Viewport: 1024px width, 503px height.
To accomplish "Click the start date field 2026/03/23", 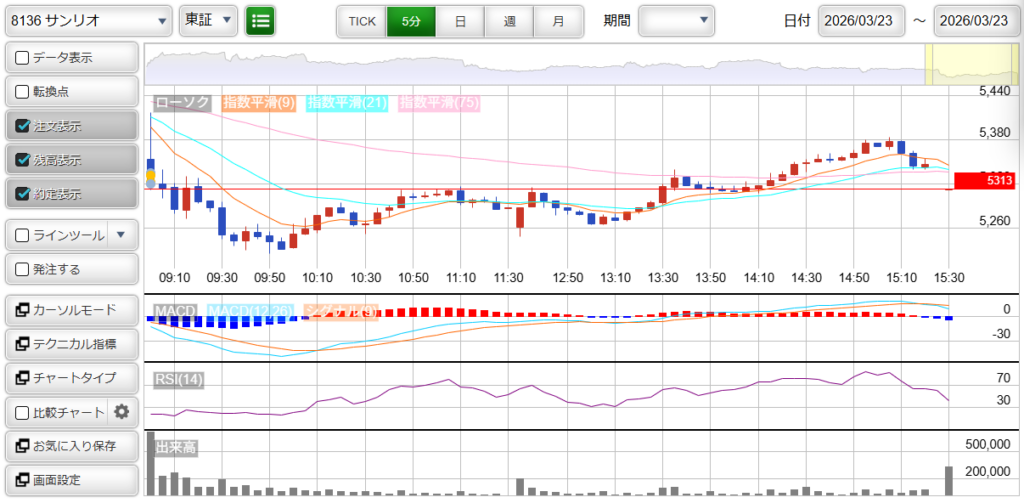I will 861,20.
